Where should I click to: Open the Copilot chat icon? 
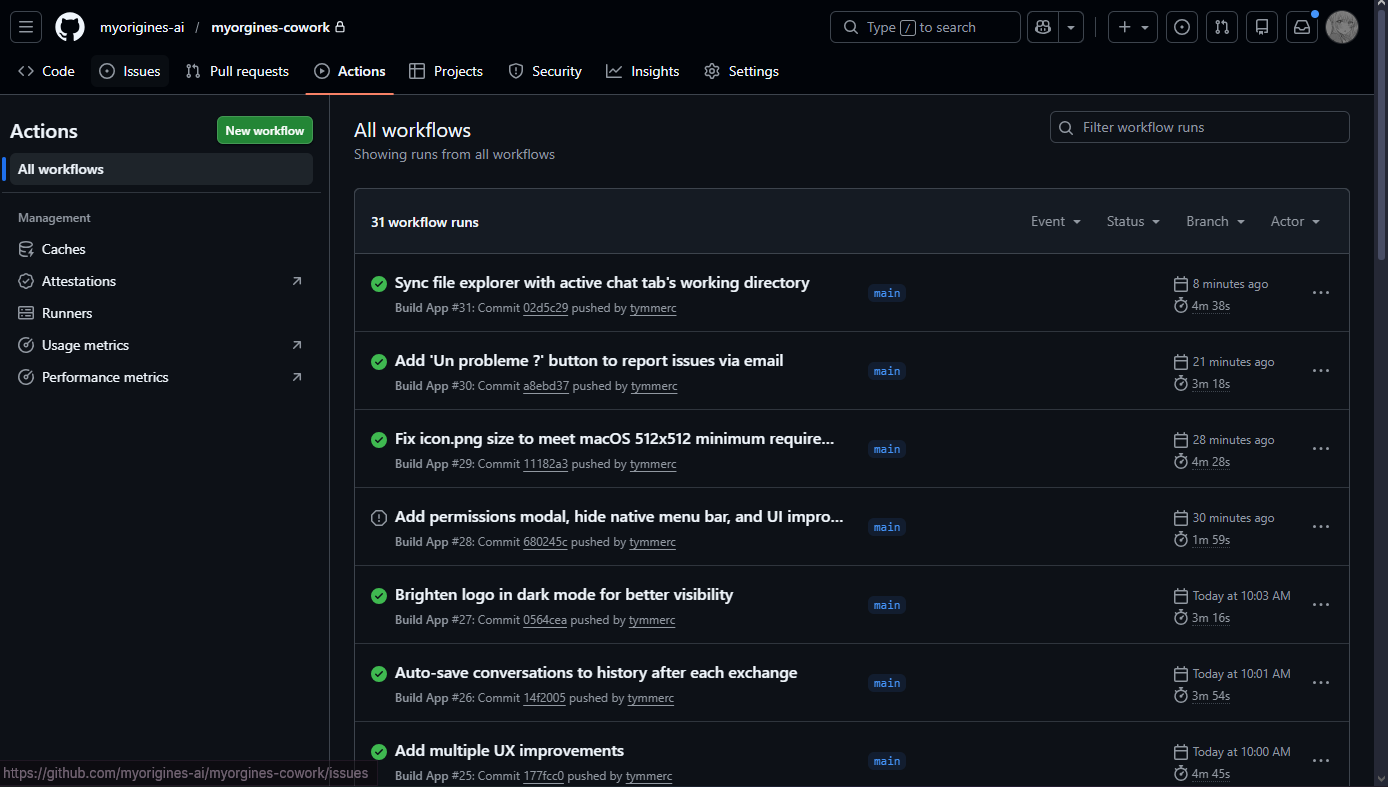[x=1043, y=27]
